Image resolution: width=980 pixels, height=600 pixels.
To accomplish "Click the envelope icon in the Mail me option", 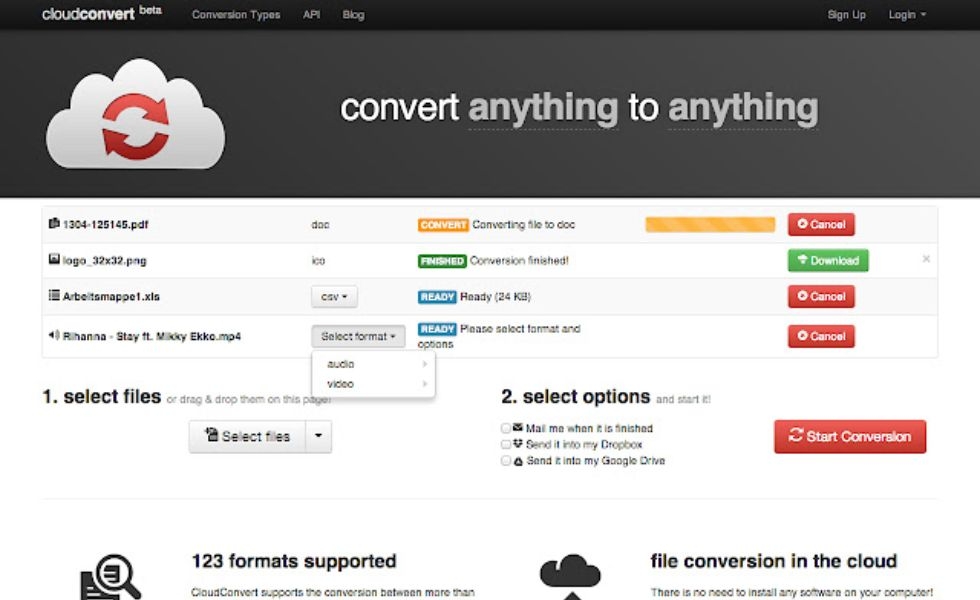I will click(x=517, y=428).
